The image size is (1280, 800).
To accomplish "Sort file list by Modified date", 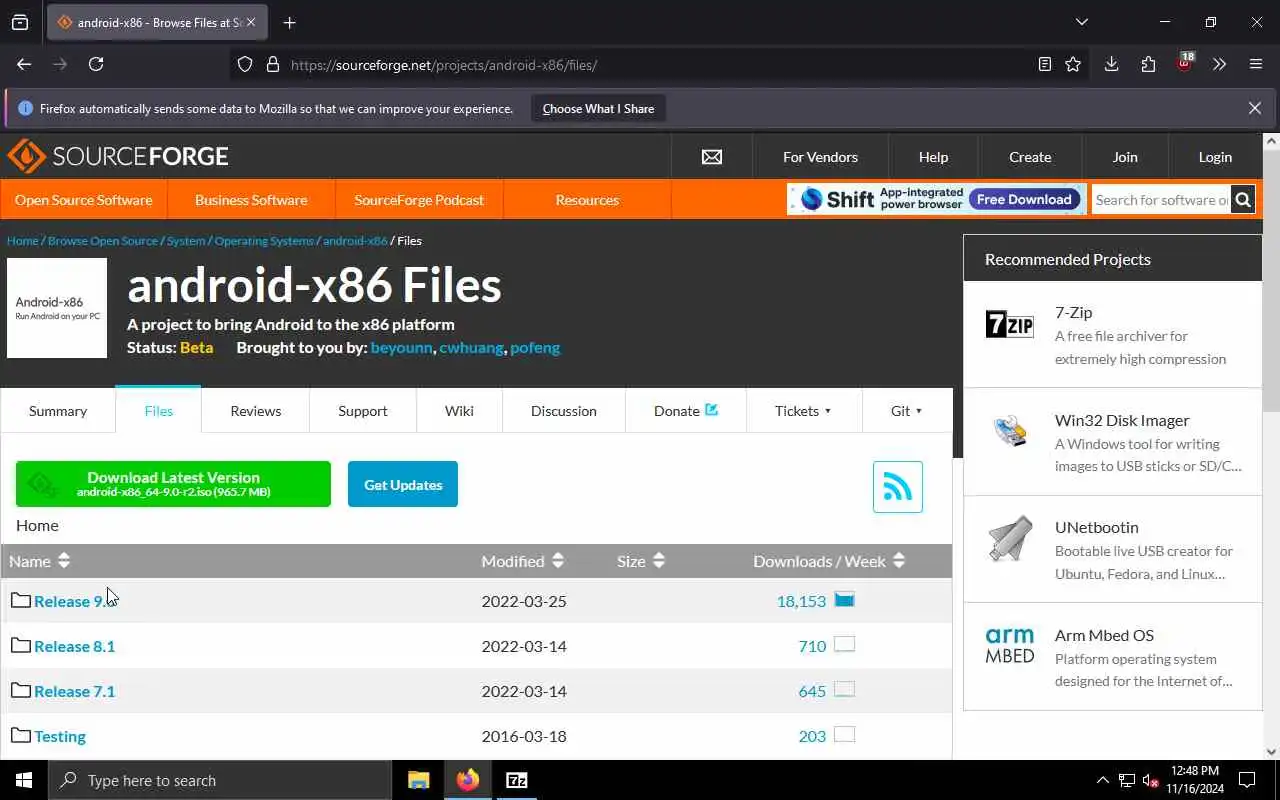I will coord(522,561).
